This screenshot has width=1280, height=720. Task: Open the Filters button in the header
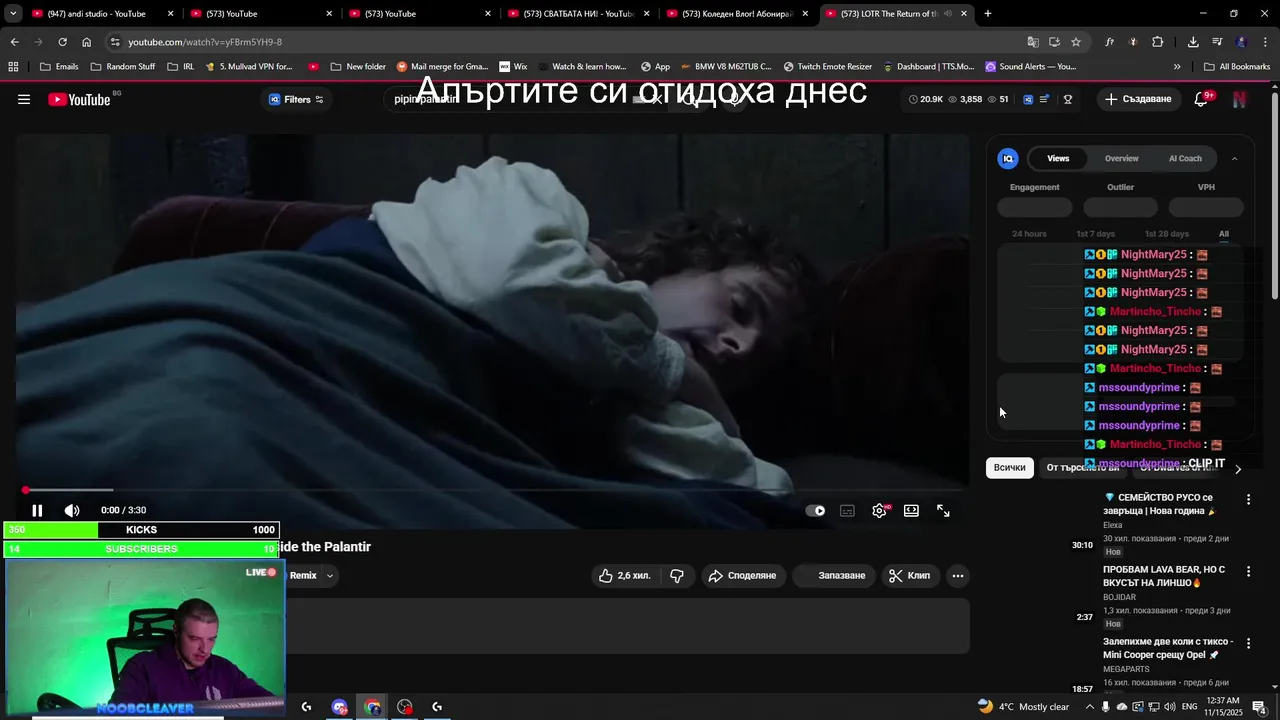(296, 99)
